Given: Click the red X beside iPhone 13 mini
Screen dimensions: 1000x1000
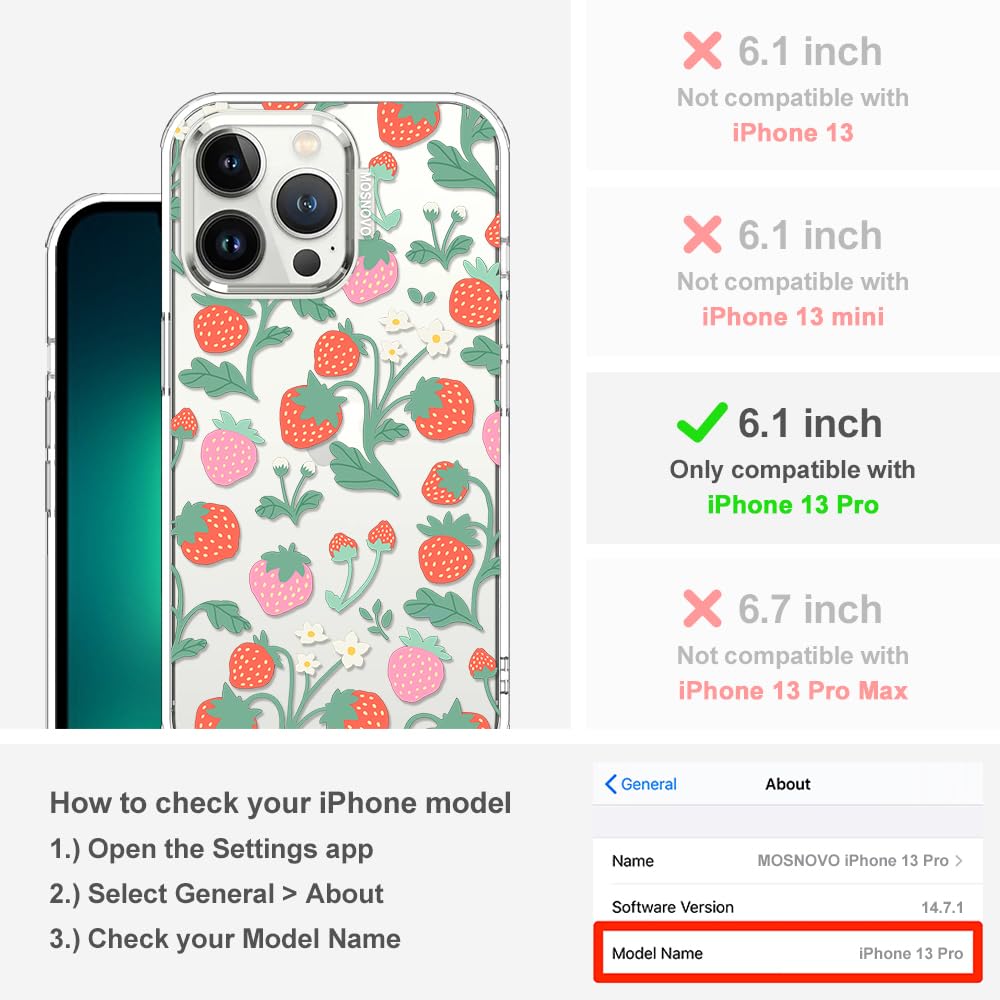Looking at the screenshot, I should [702, 234].
